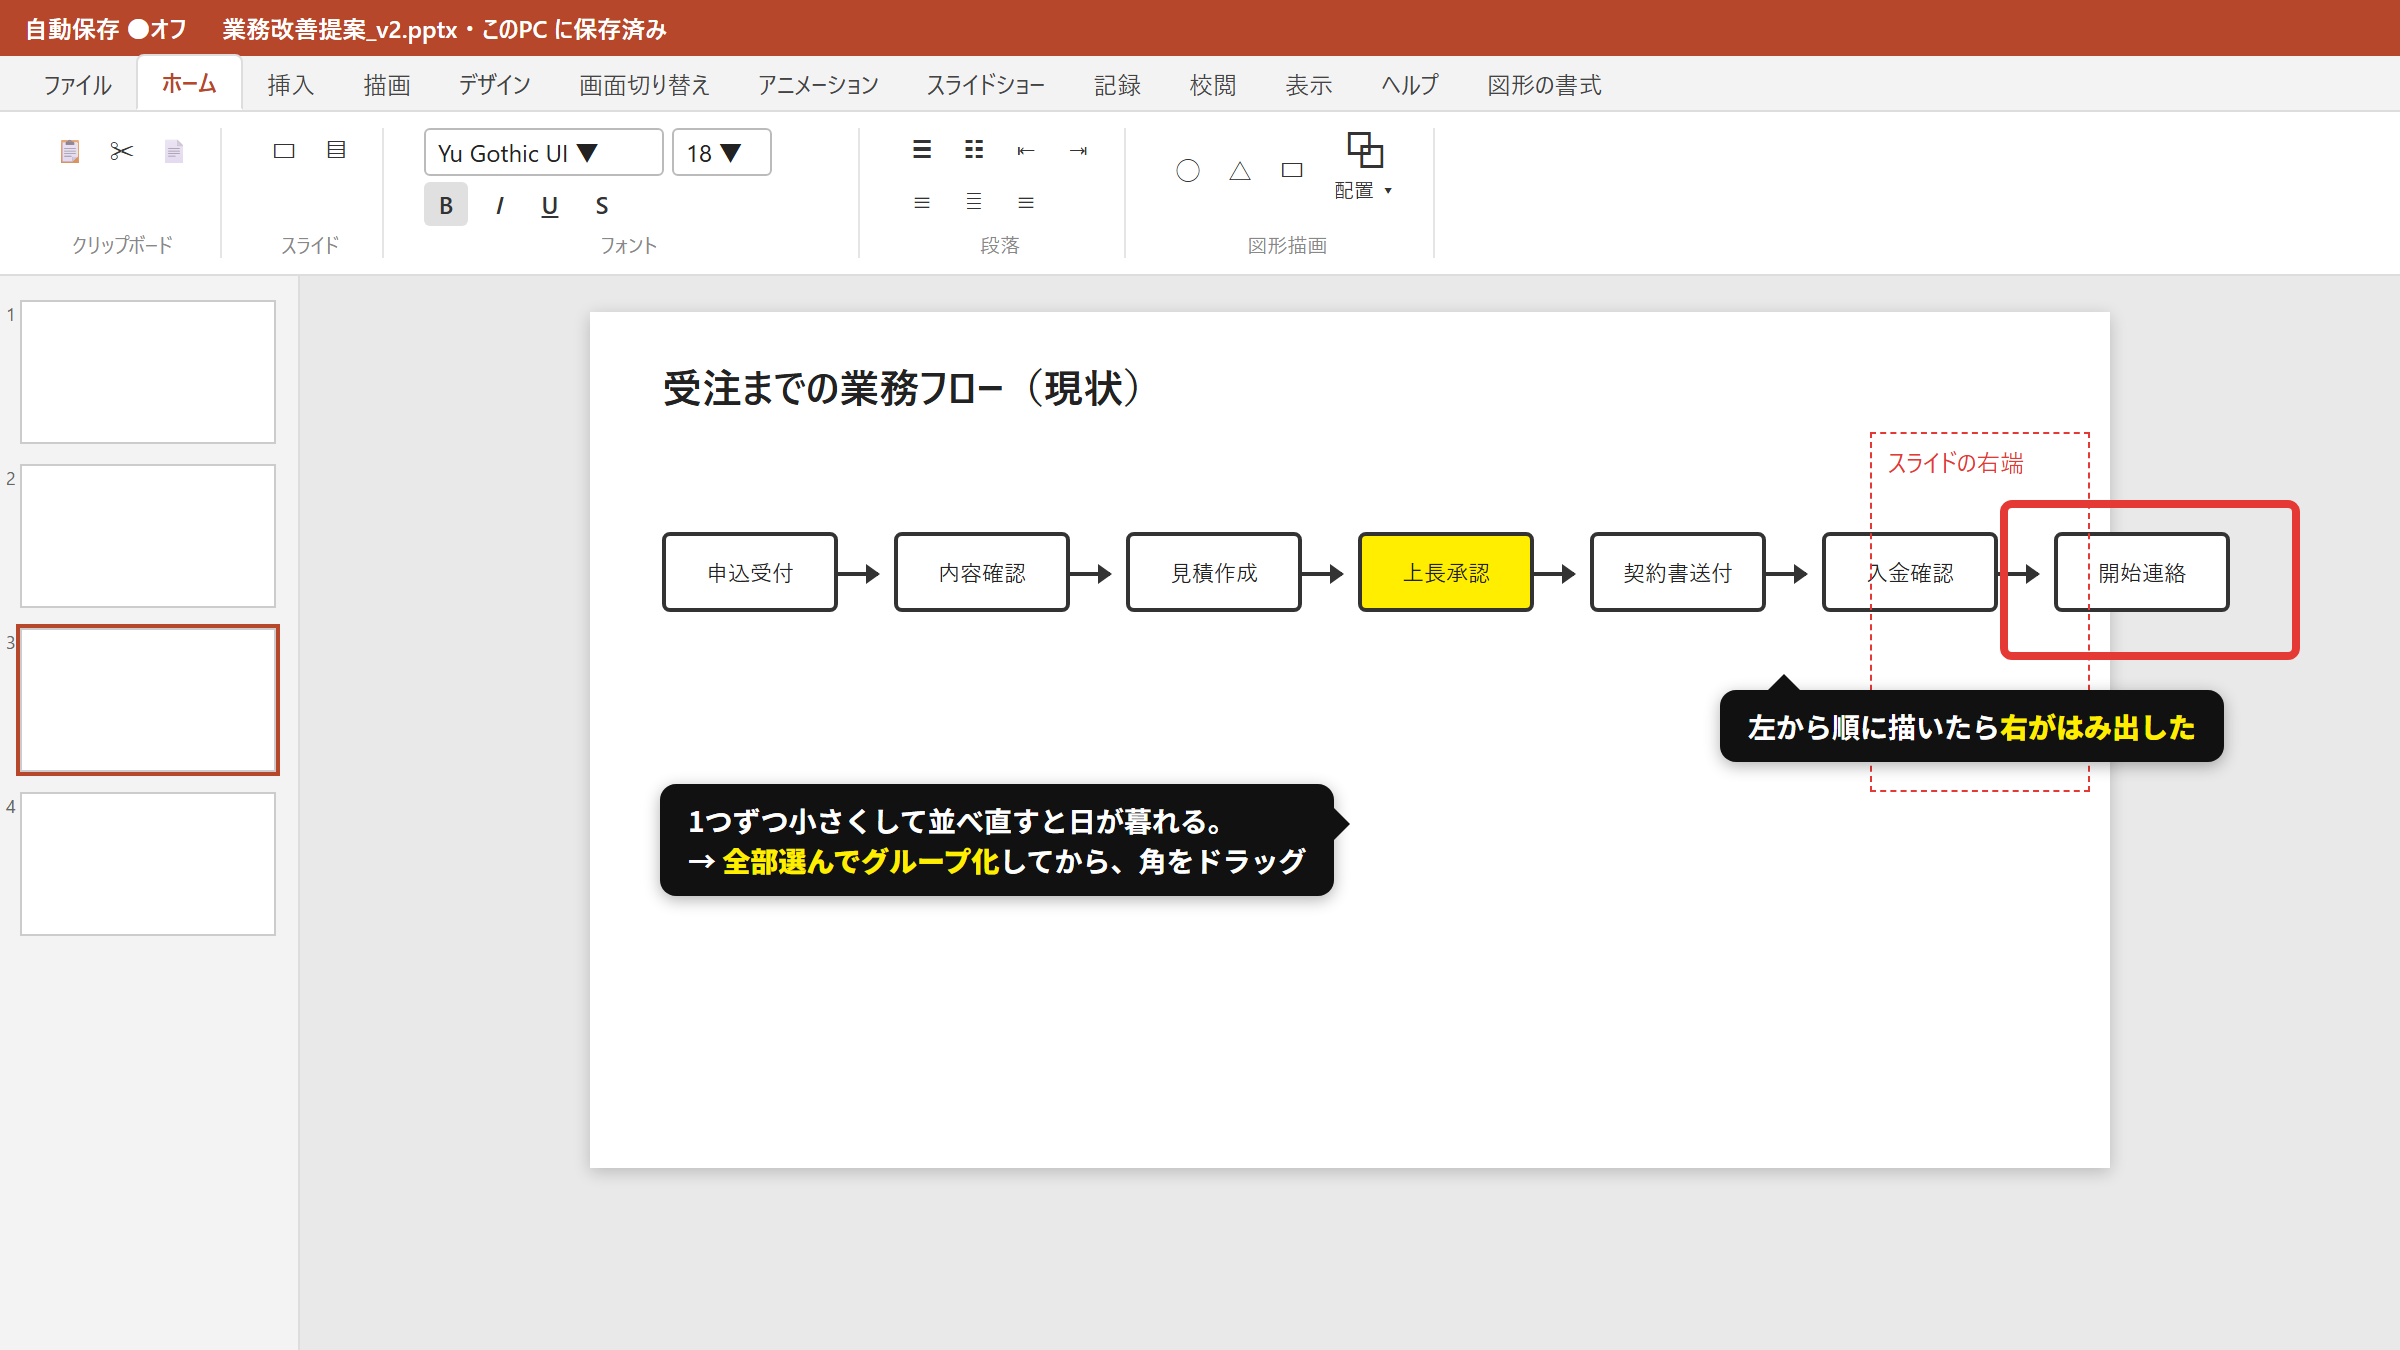The image size is (2400, 1350).
Task: Apply the numbered list icon
Action: tap(974, 150)
